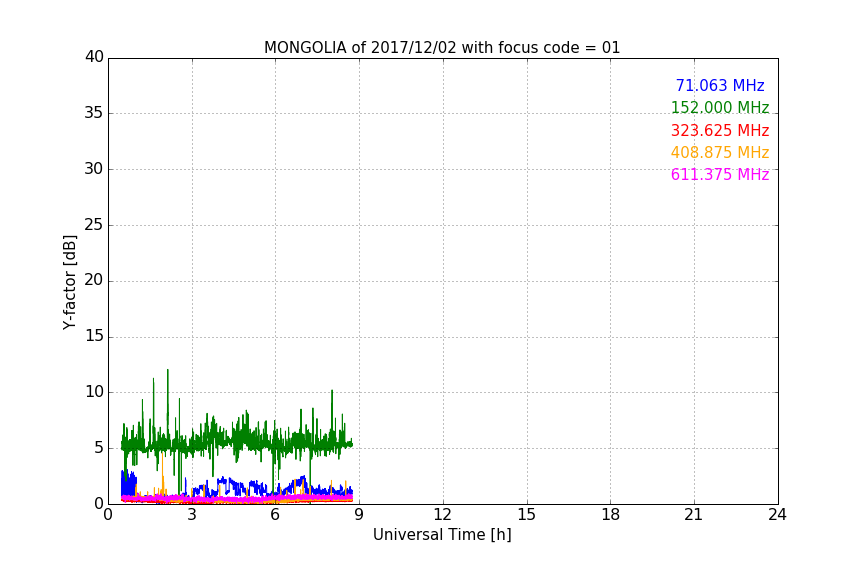Select the 408.875 MHz legend label
Screen dimensions: 864x576
720,153
